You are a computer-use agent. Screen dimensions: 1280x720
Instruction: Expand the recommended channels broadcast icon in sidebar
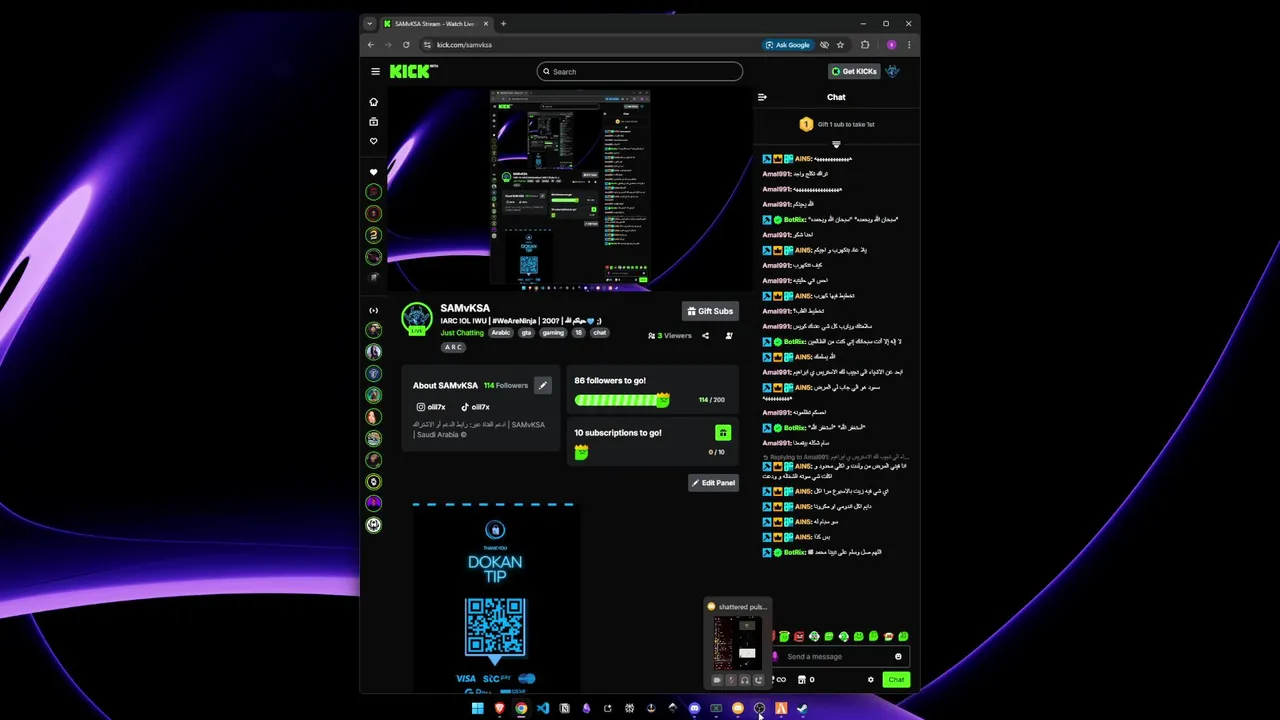(374, 310)
